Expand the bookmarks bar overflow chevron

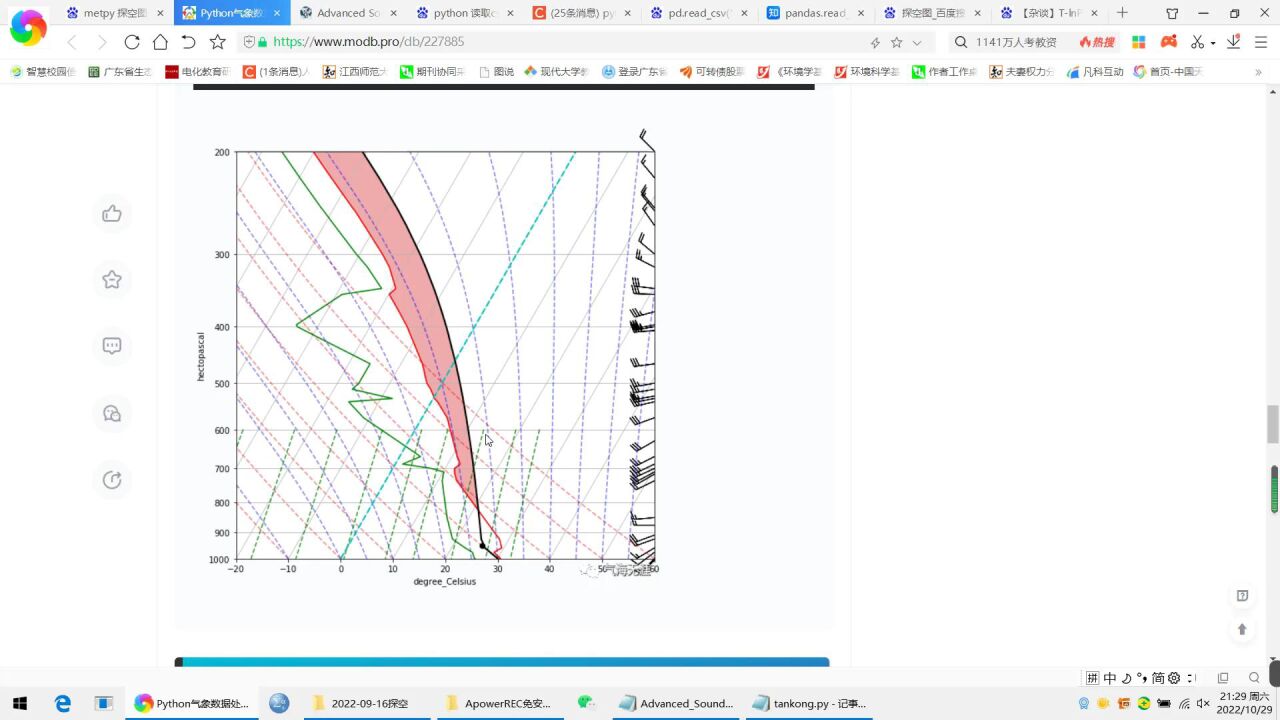(1259, 70)
